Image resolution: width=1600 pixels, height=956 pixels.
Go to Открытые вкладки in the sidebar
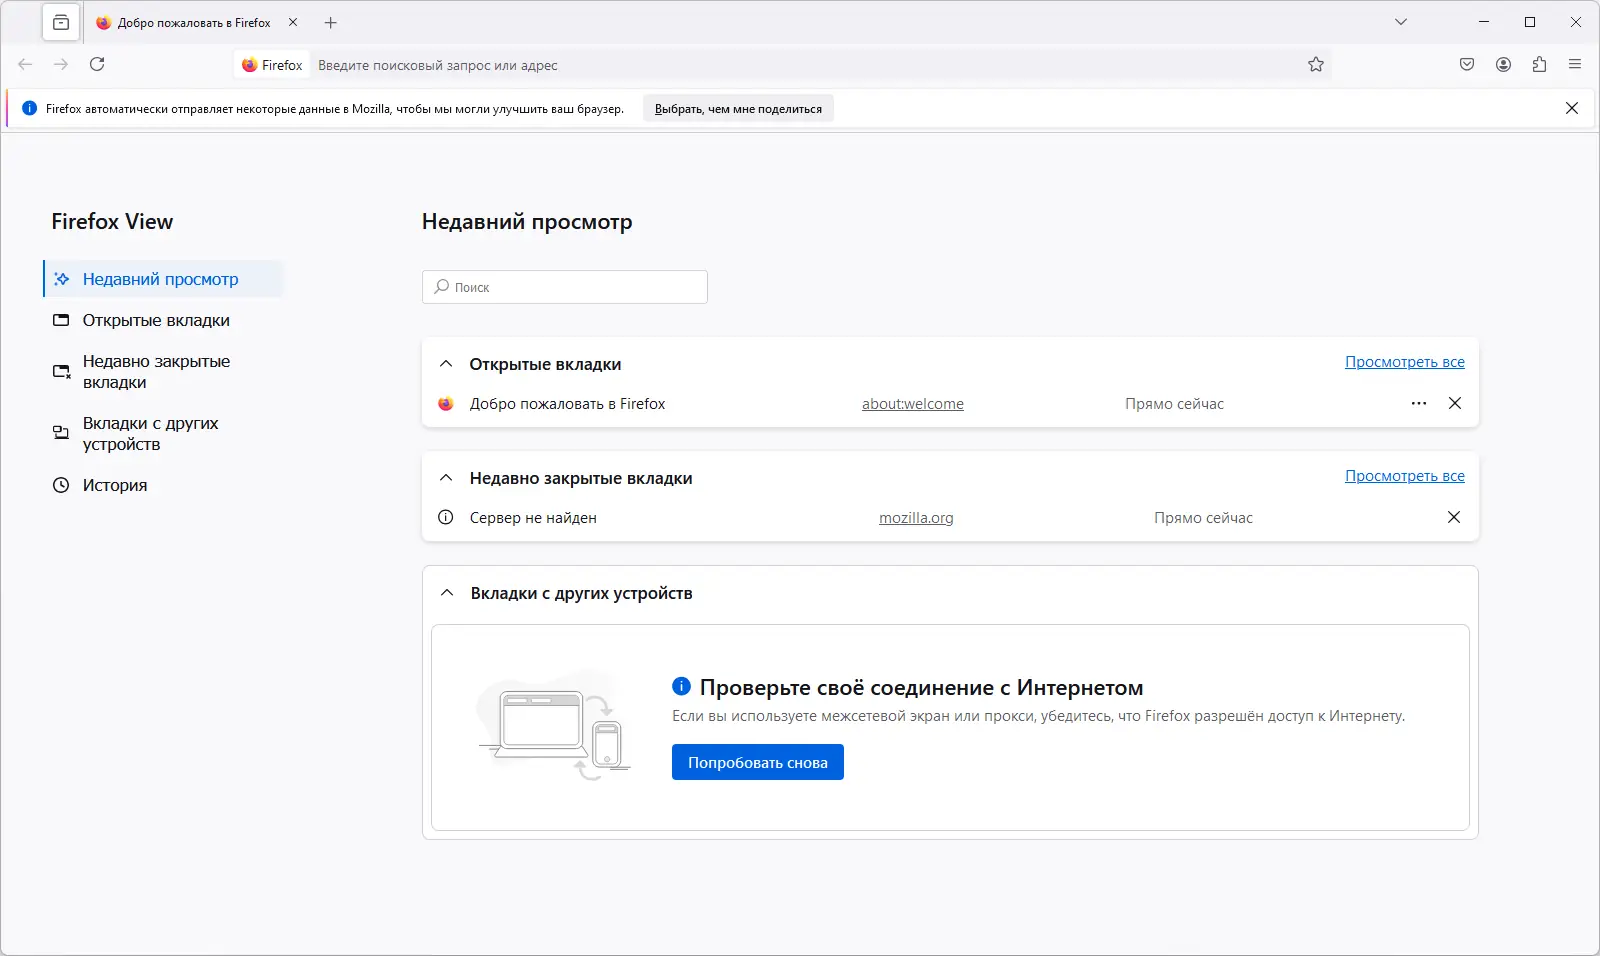click(156, 320)
